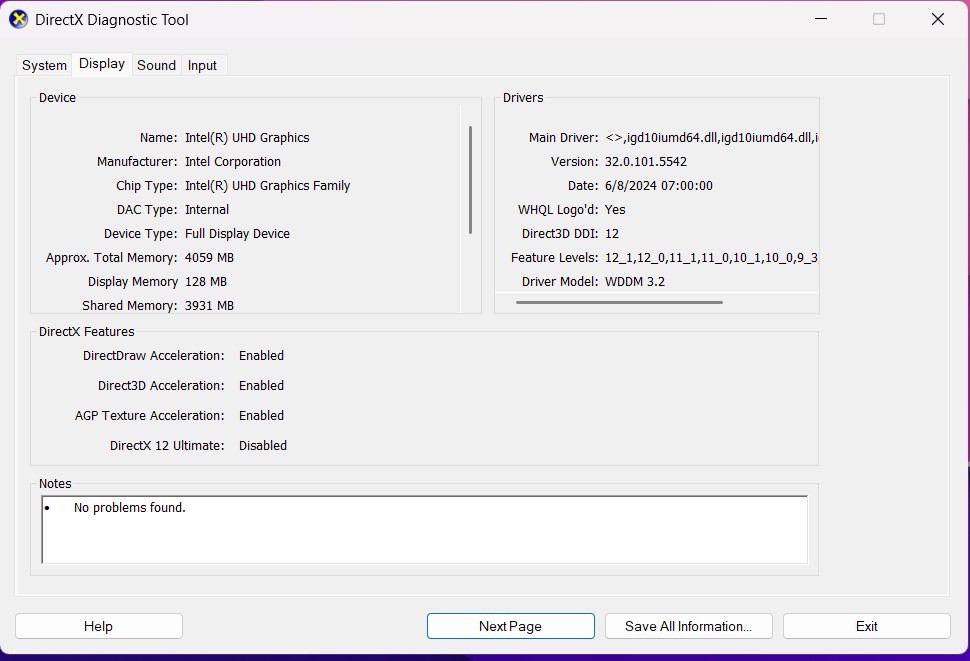Minimize the DirectX Diagnostic Tool window
This screenshot has height=661, width=970.
tap(820, 19)
